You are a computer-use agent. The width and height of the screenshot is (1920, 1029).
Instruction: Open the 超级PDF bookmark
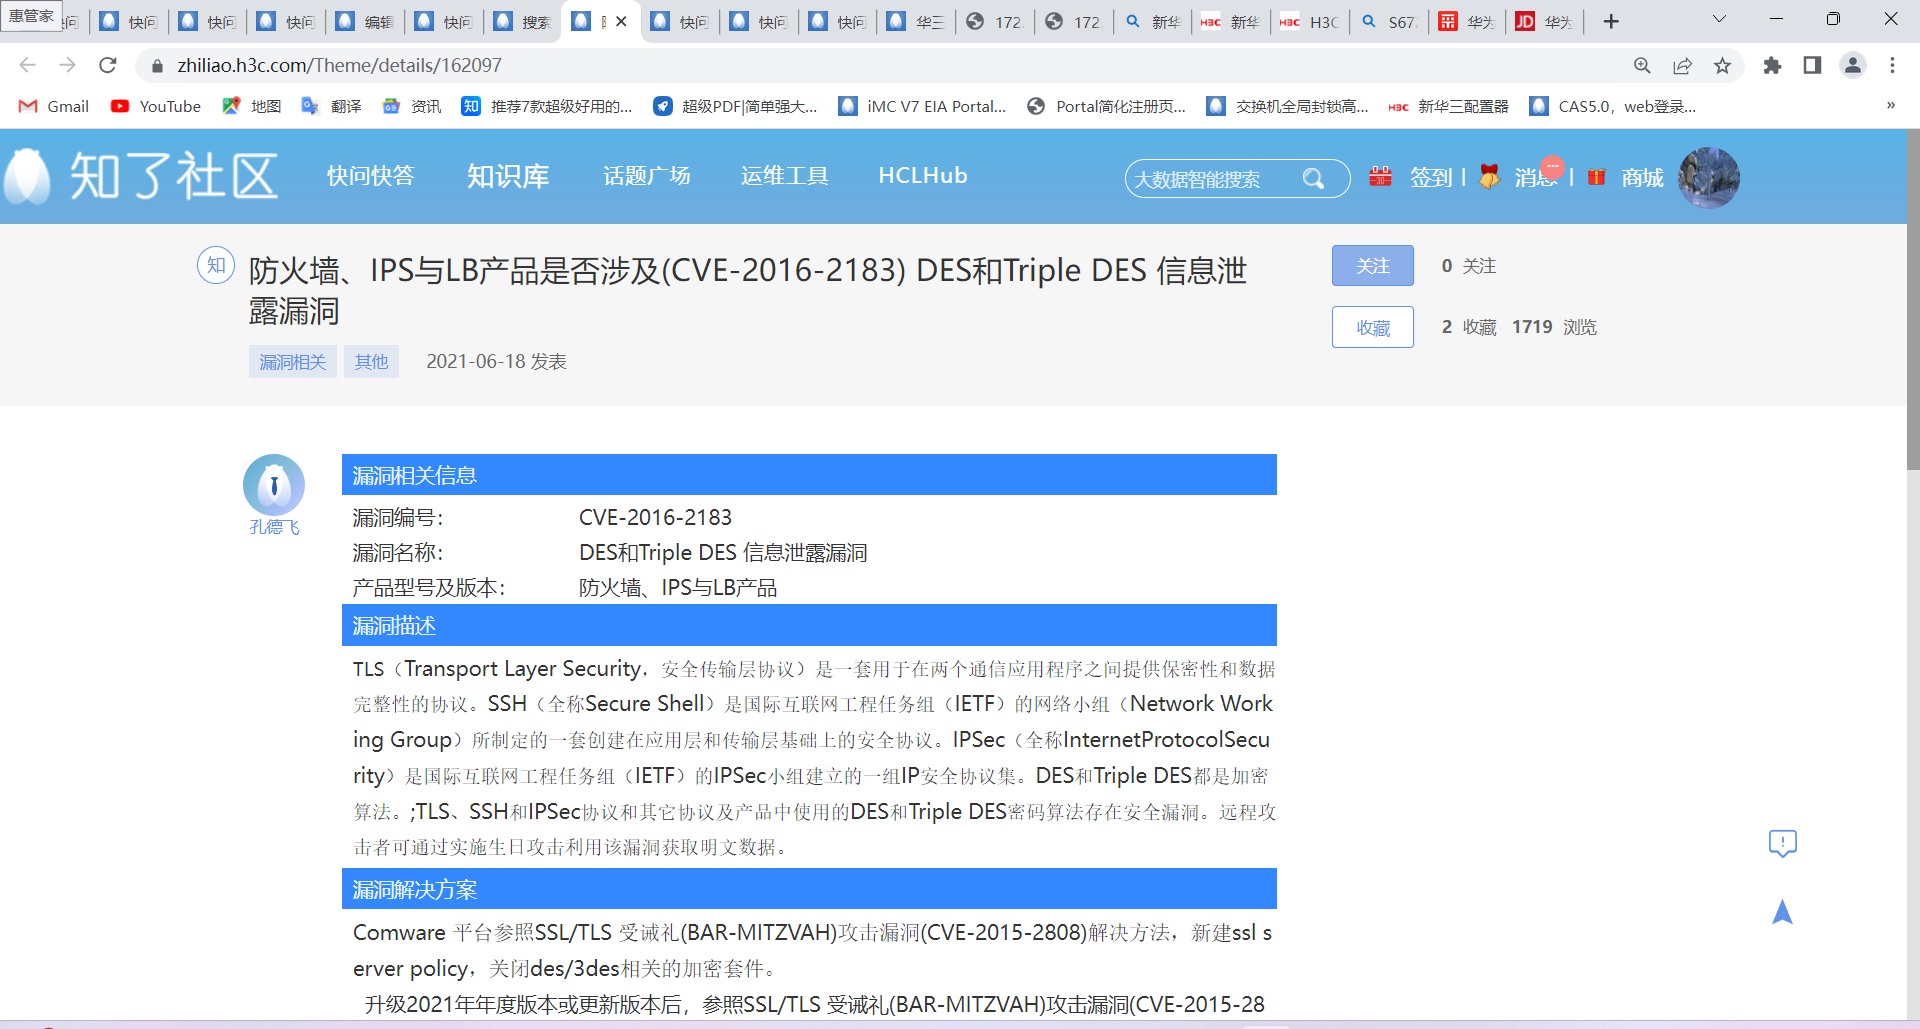click(x=735, y=106)
